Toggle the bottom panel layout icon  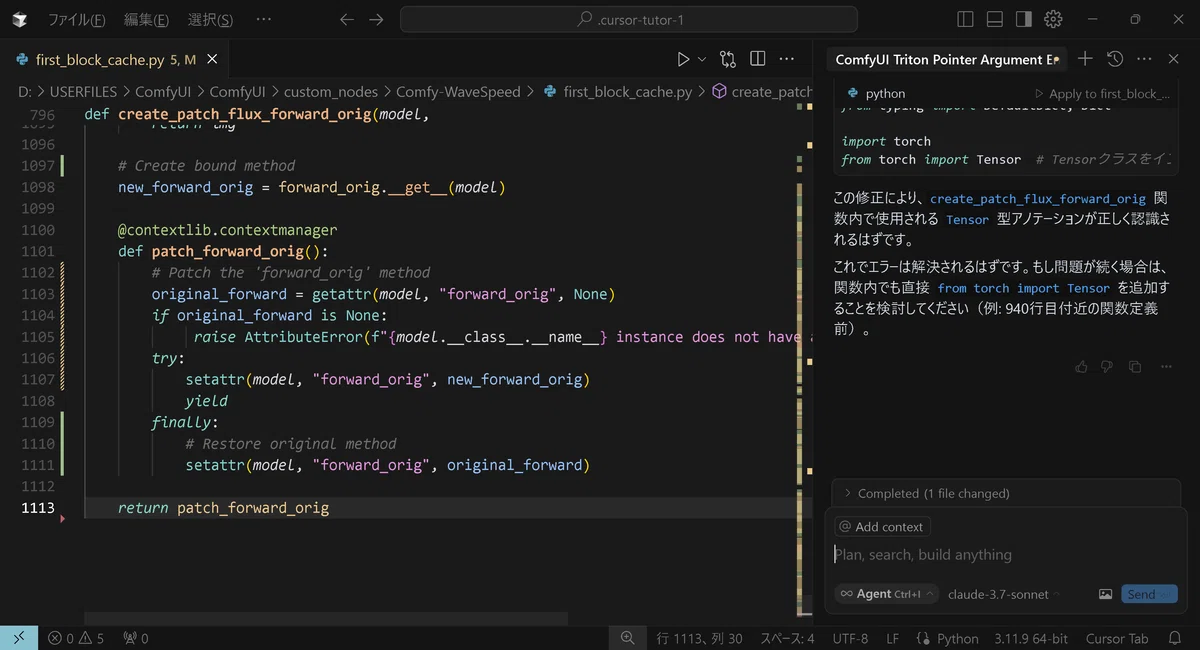coord(994,19)
